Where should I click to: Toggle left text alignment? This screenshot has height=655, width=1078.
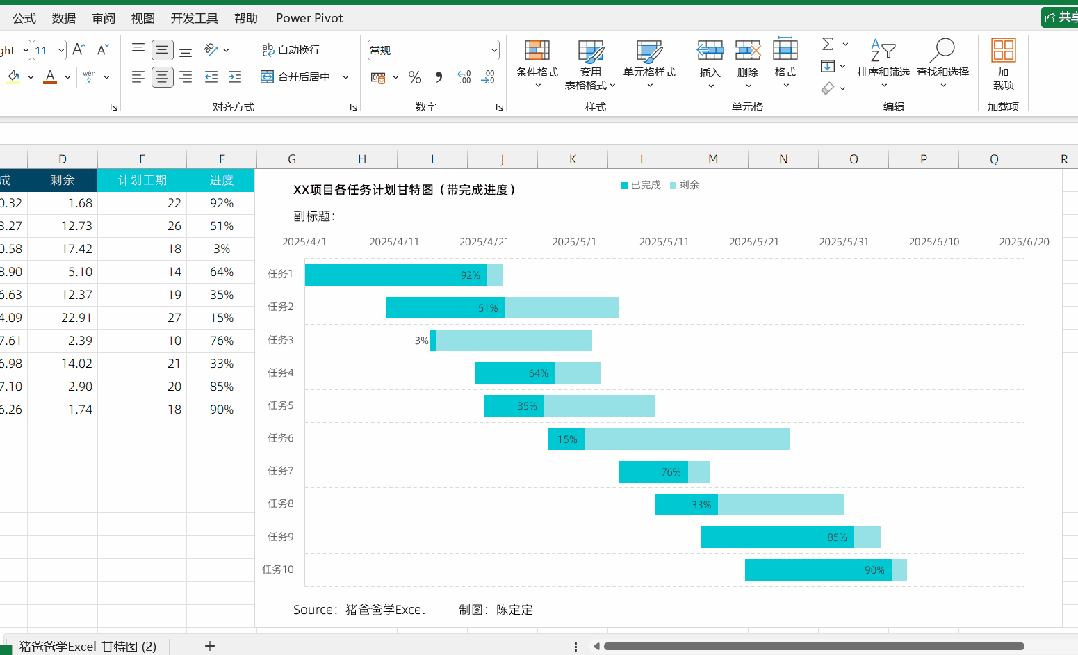[138, 77]
